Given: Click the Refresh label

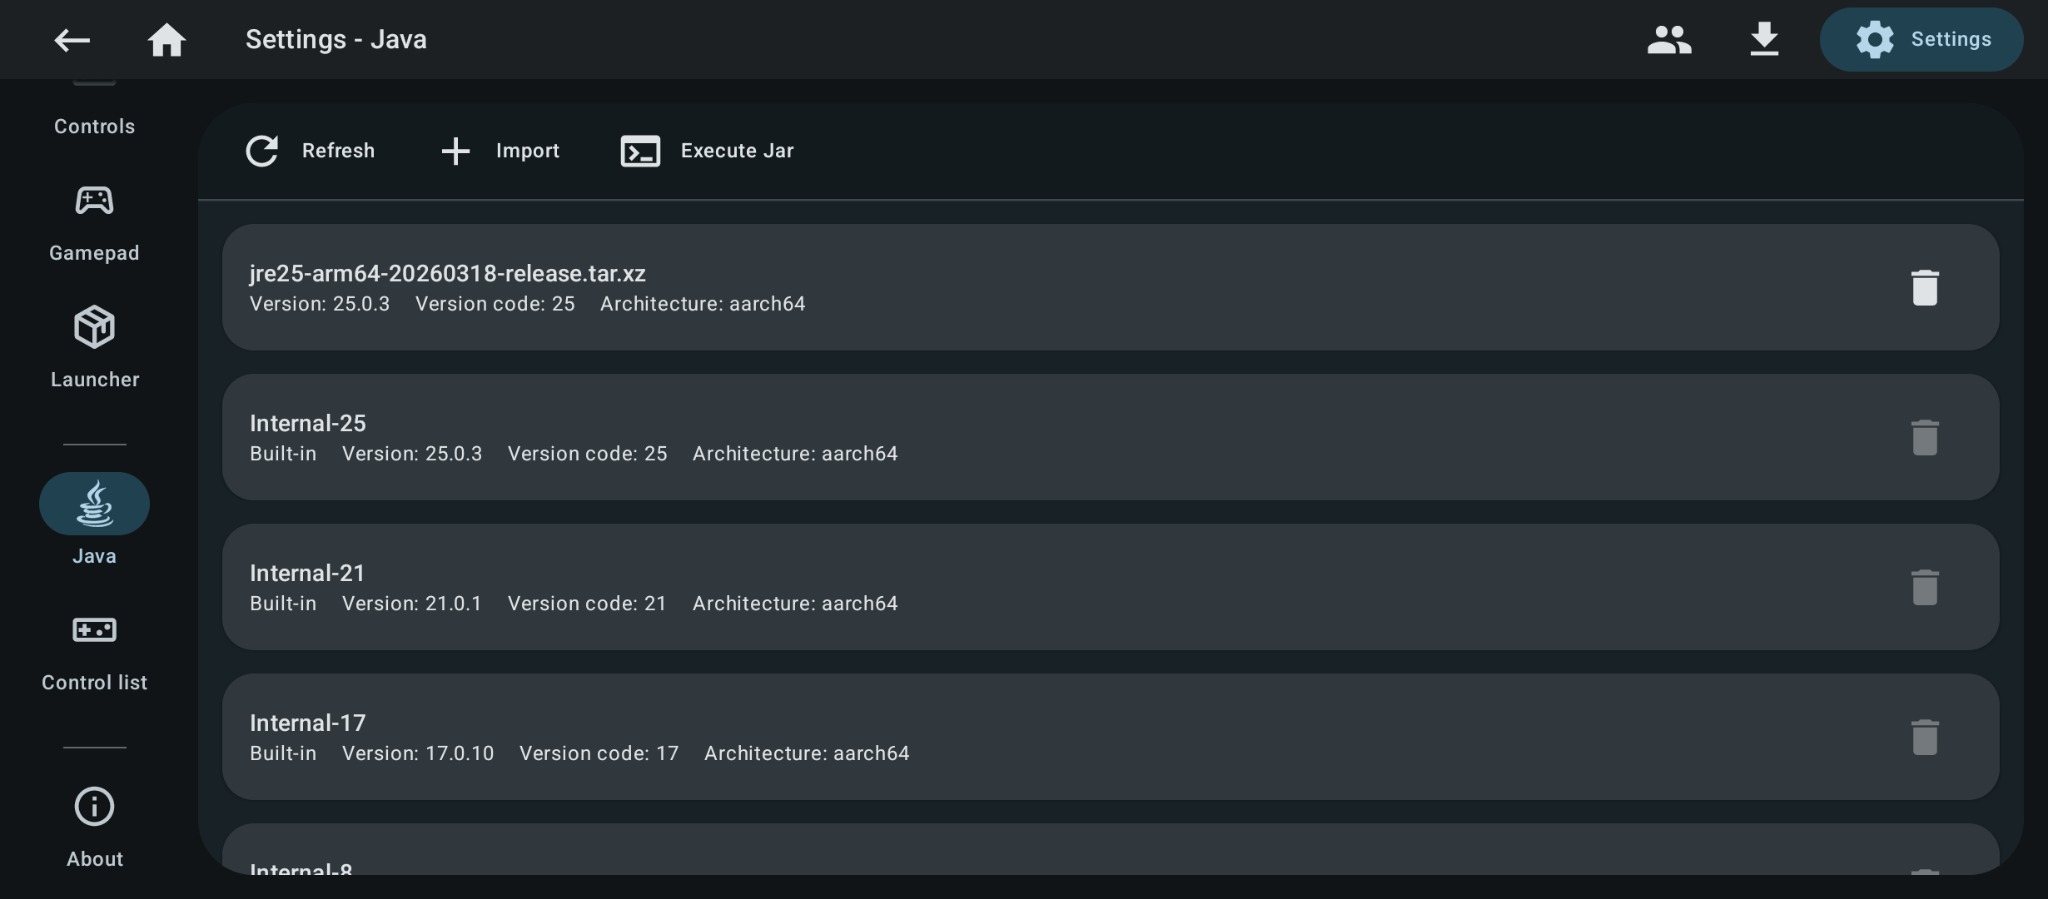Looking at the screenshot, I should (338, 151).
